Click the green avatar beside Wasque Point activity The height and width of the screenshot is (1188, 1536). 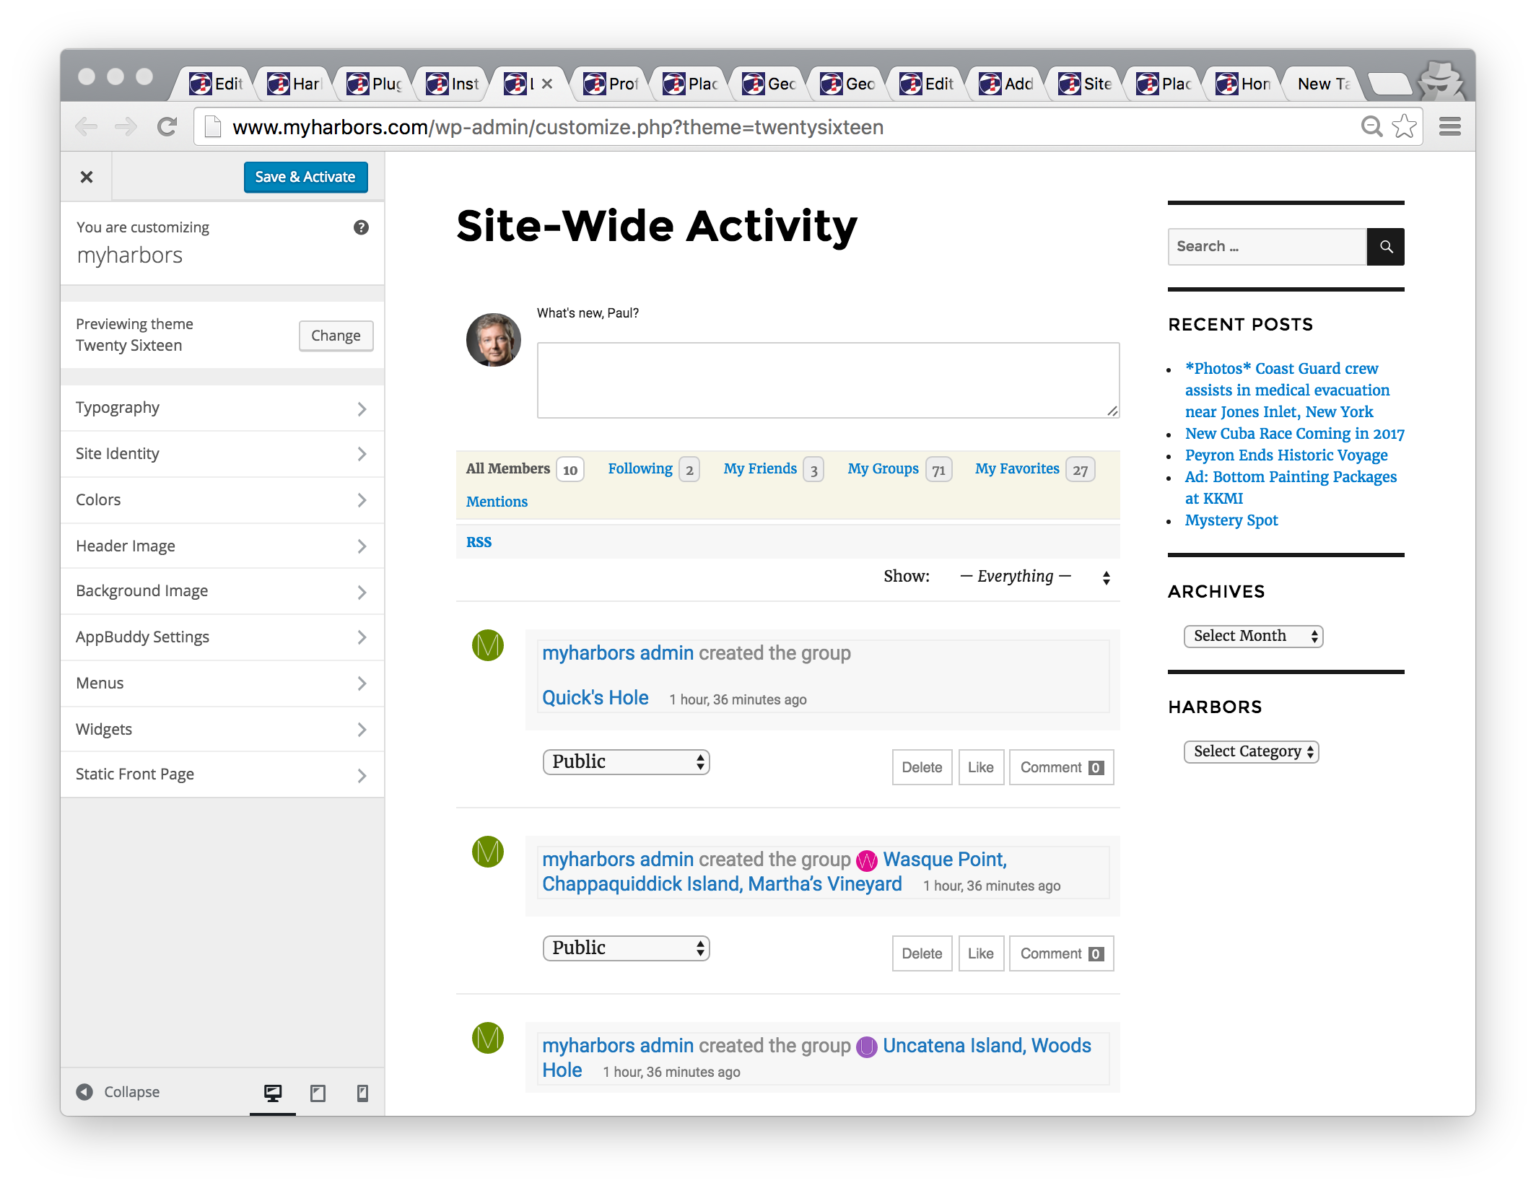coord(488,852)
